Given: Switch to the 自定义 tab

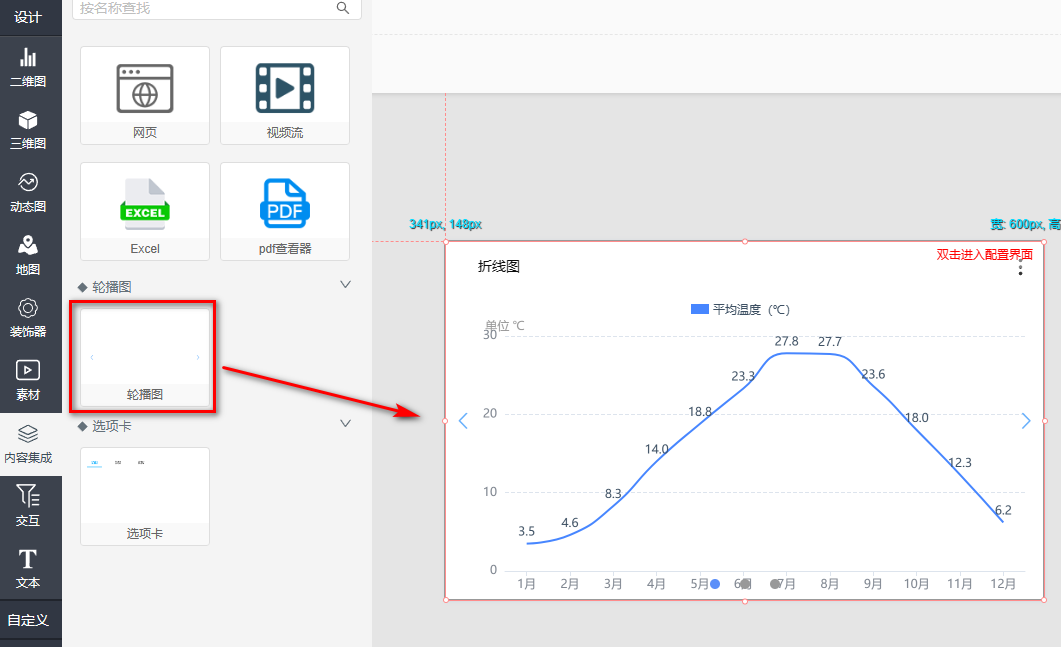Looking at the screenshot, I should (x=28, y=620).
